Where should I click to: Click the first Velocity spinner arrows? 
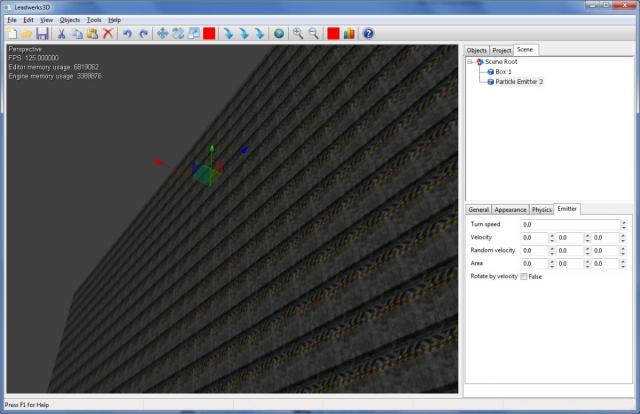551,237
